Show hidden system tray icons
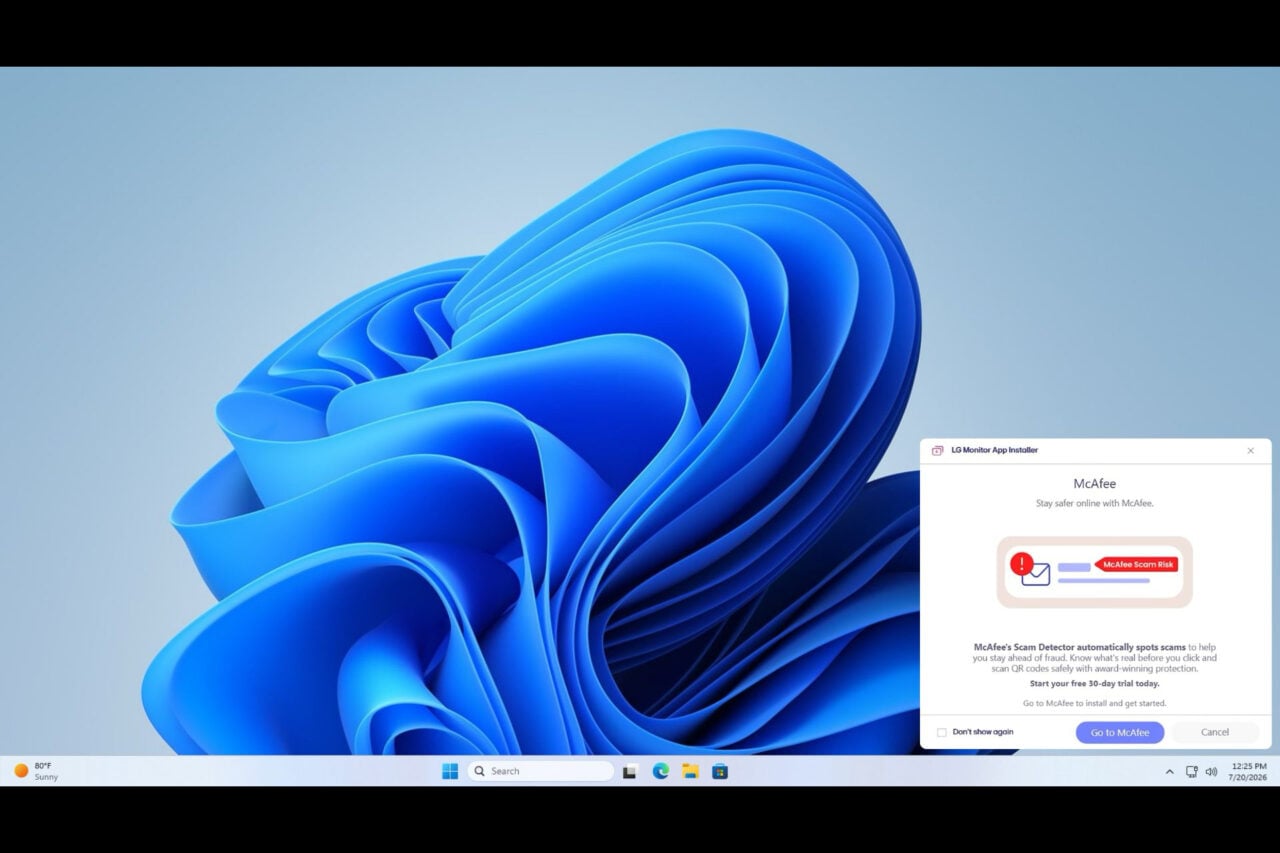The image size is (1280, 853). (1169, 772)
